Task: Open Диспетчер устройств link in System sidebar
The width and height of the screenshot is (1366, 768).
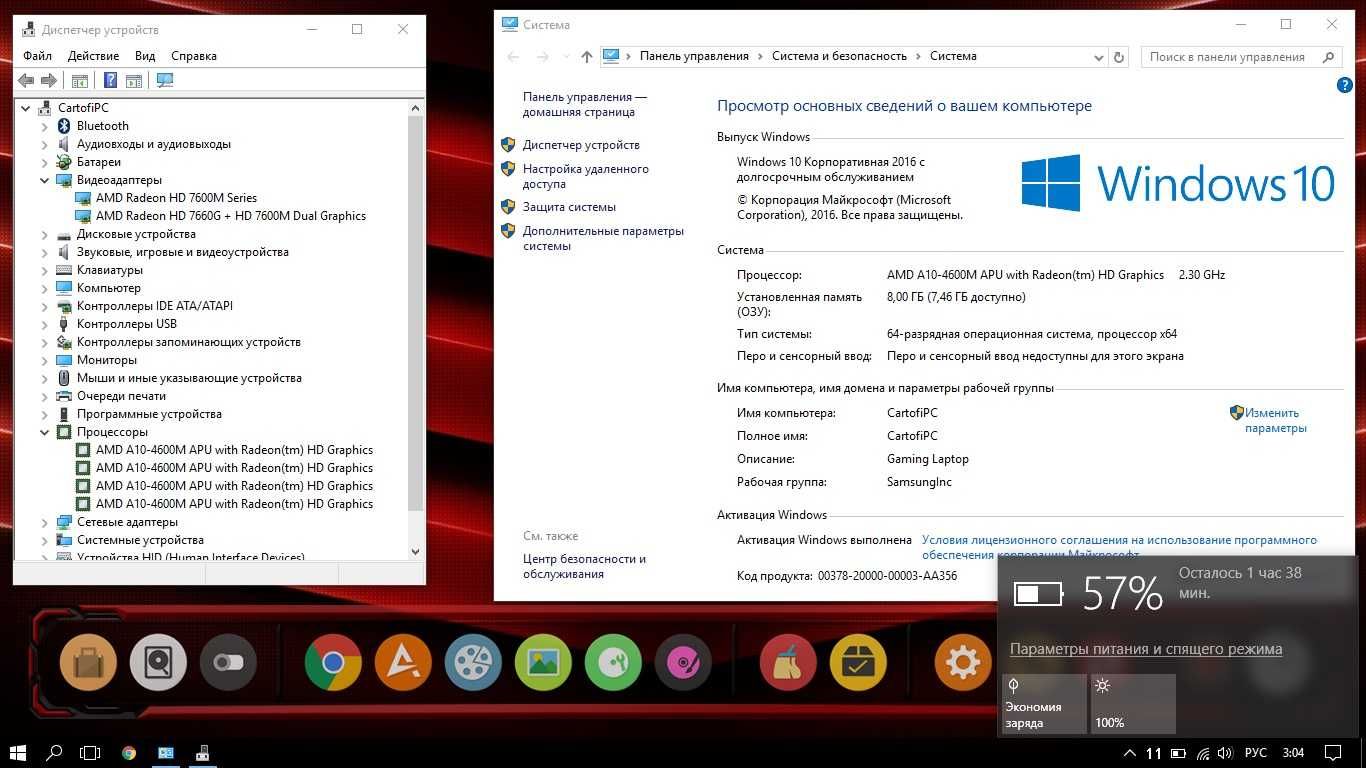Action: pyautogui.click(x=581, y=145)
